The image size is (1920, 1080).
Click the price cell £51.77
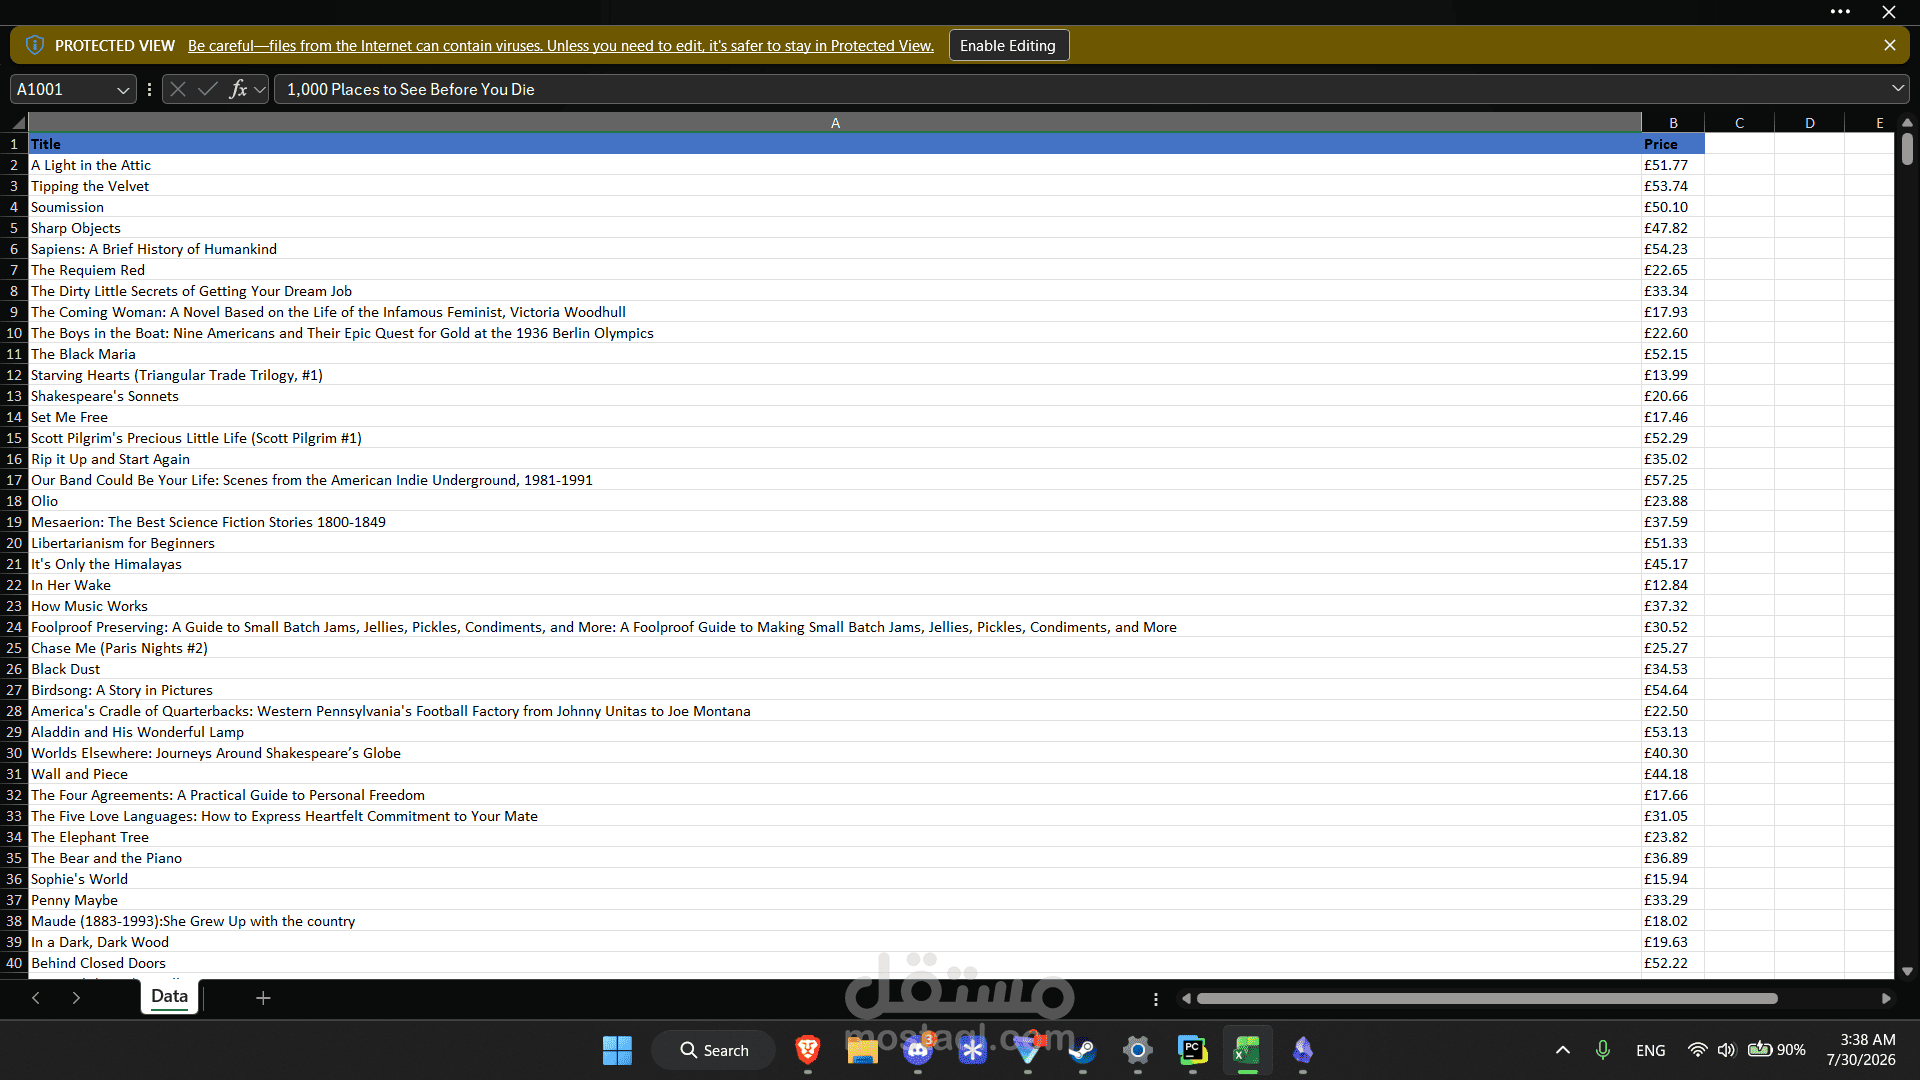coord(1673,165)
